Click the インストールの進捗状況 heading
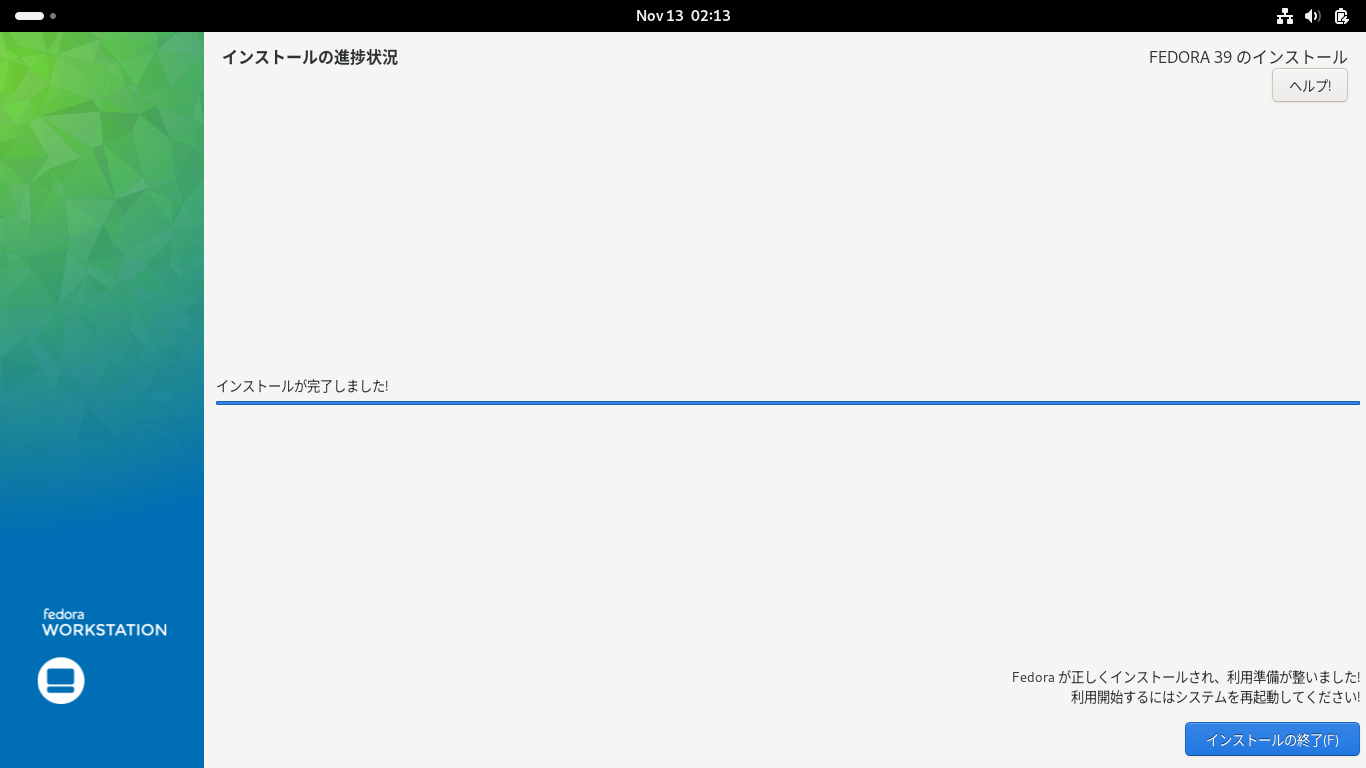Image resolution: width=1366 pixels, height=768 pixels. tap(310, 57)
